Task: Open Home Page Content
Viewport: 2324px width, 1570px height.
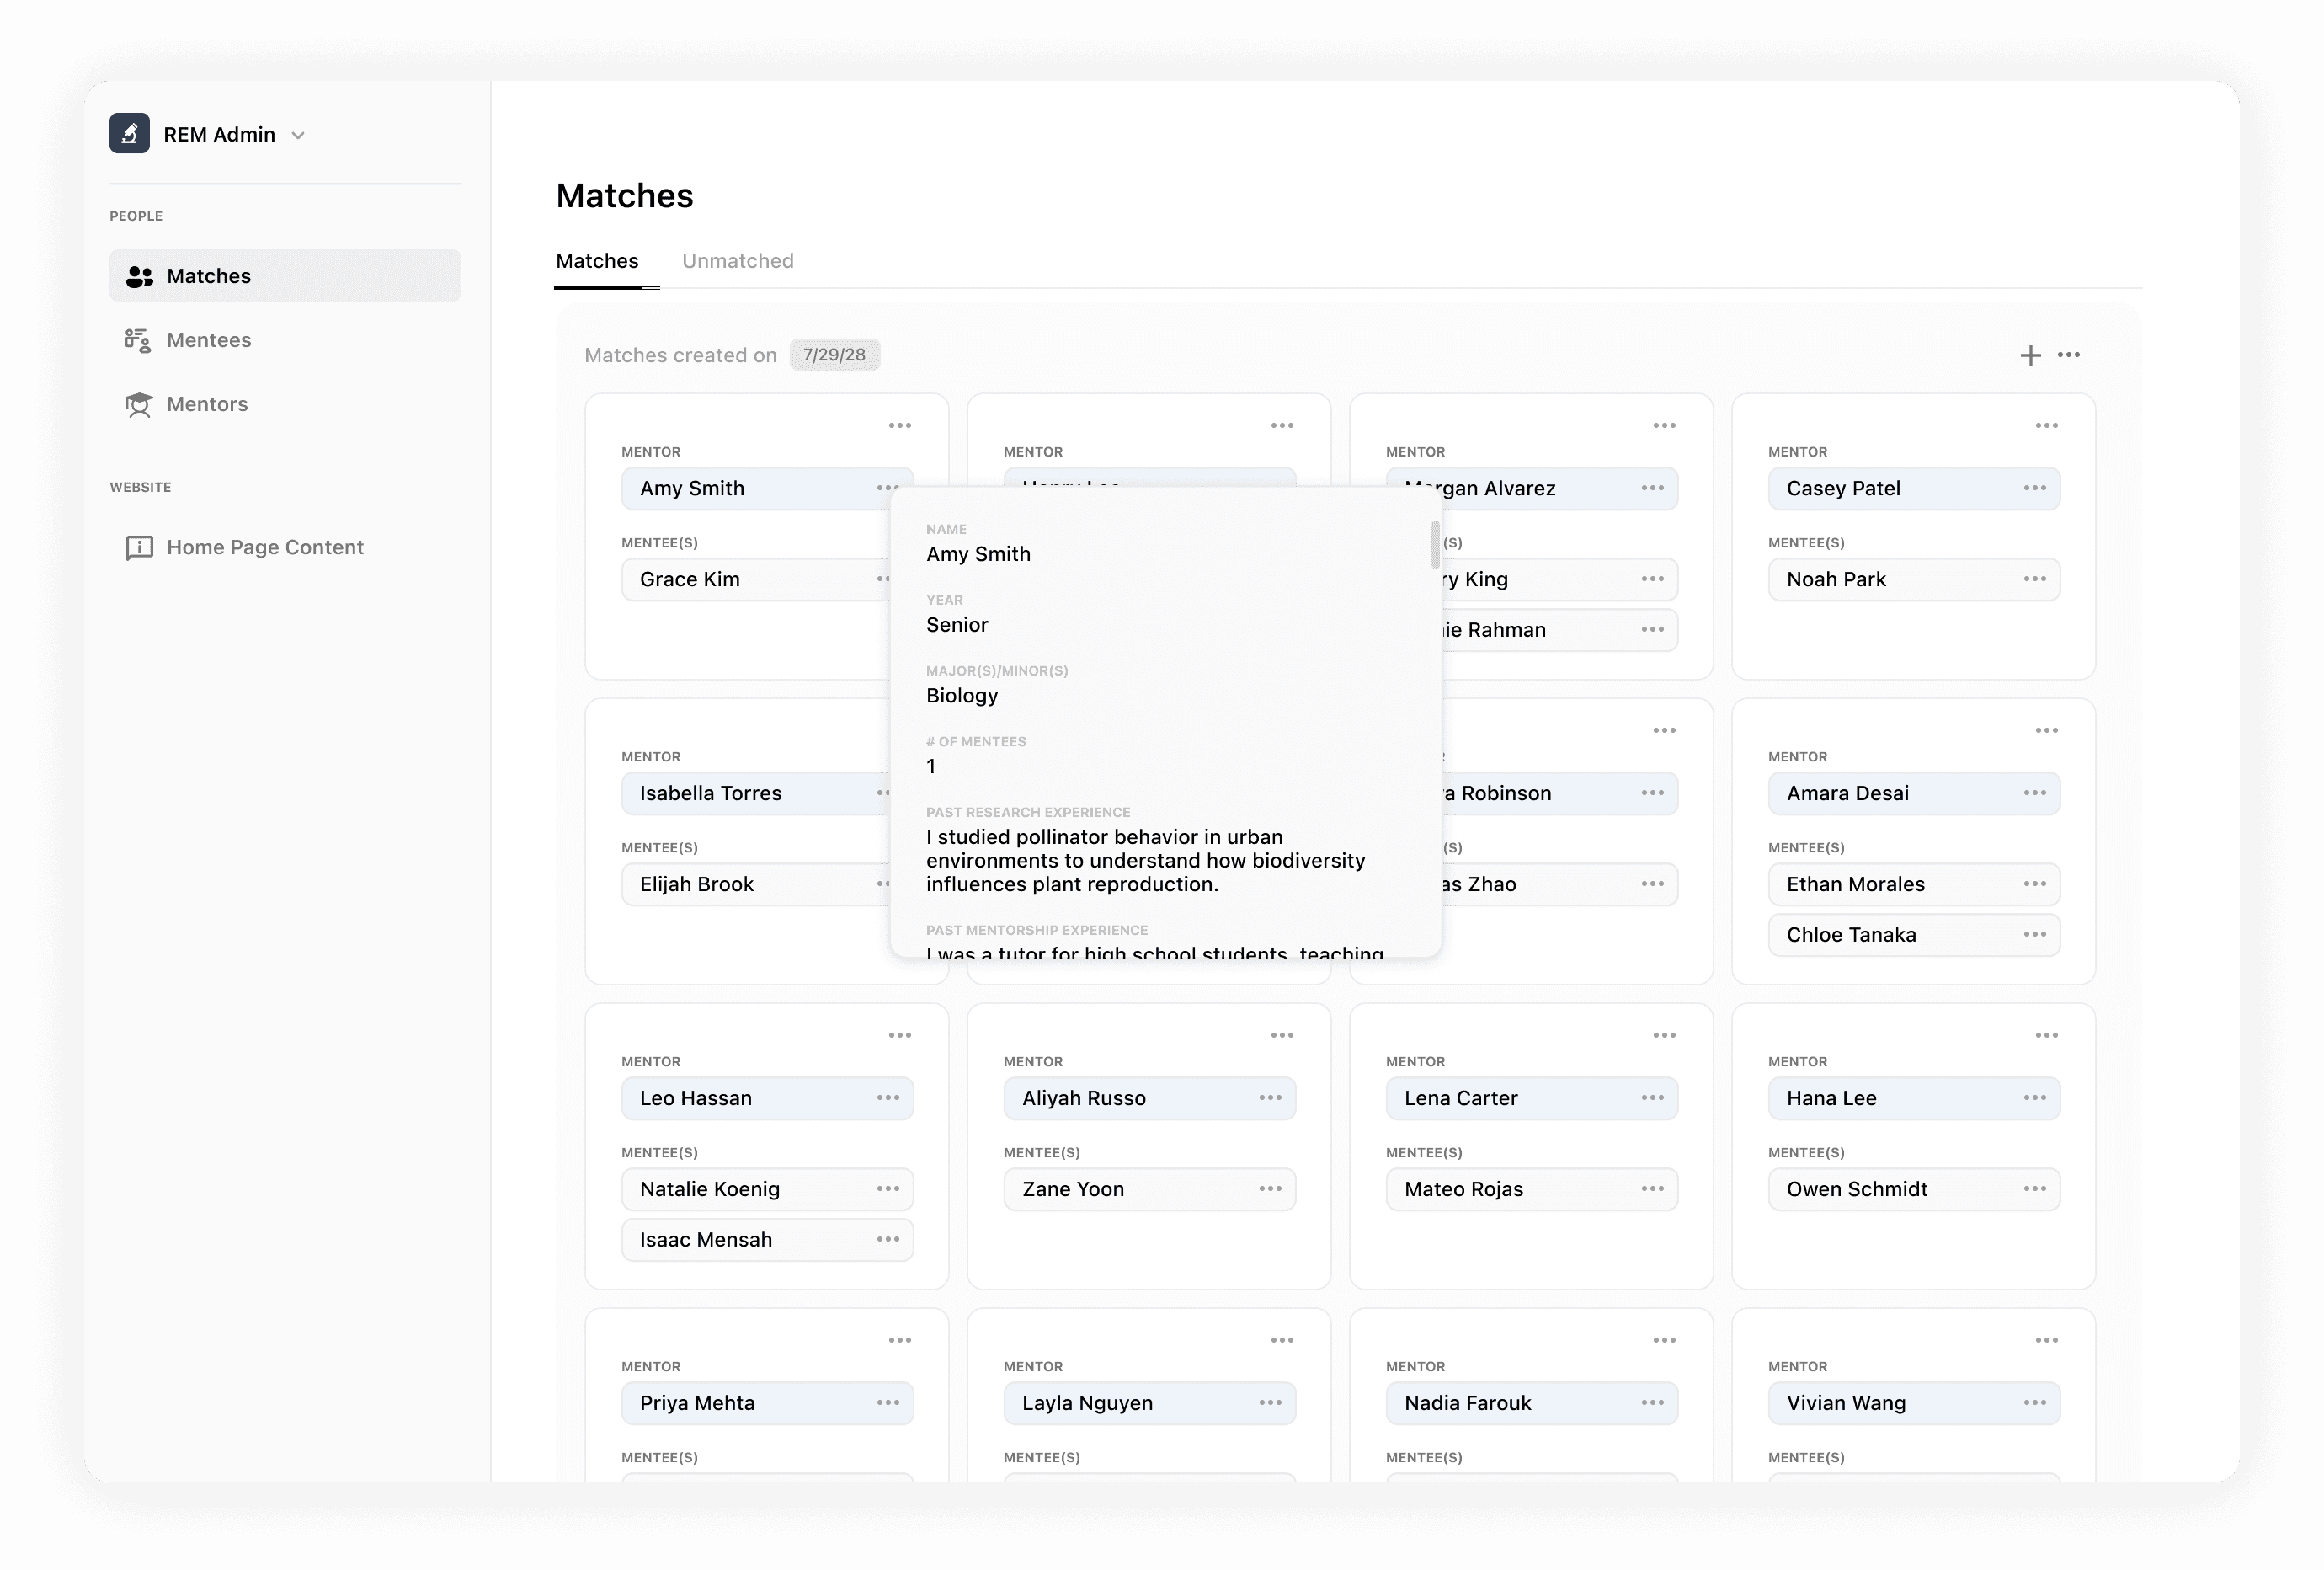Action: 264,547
